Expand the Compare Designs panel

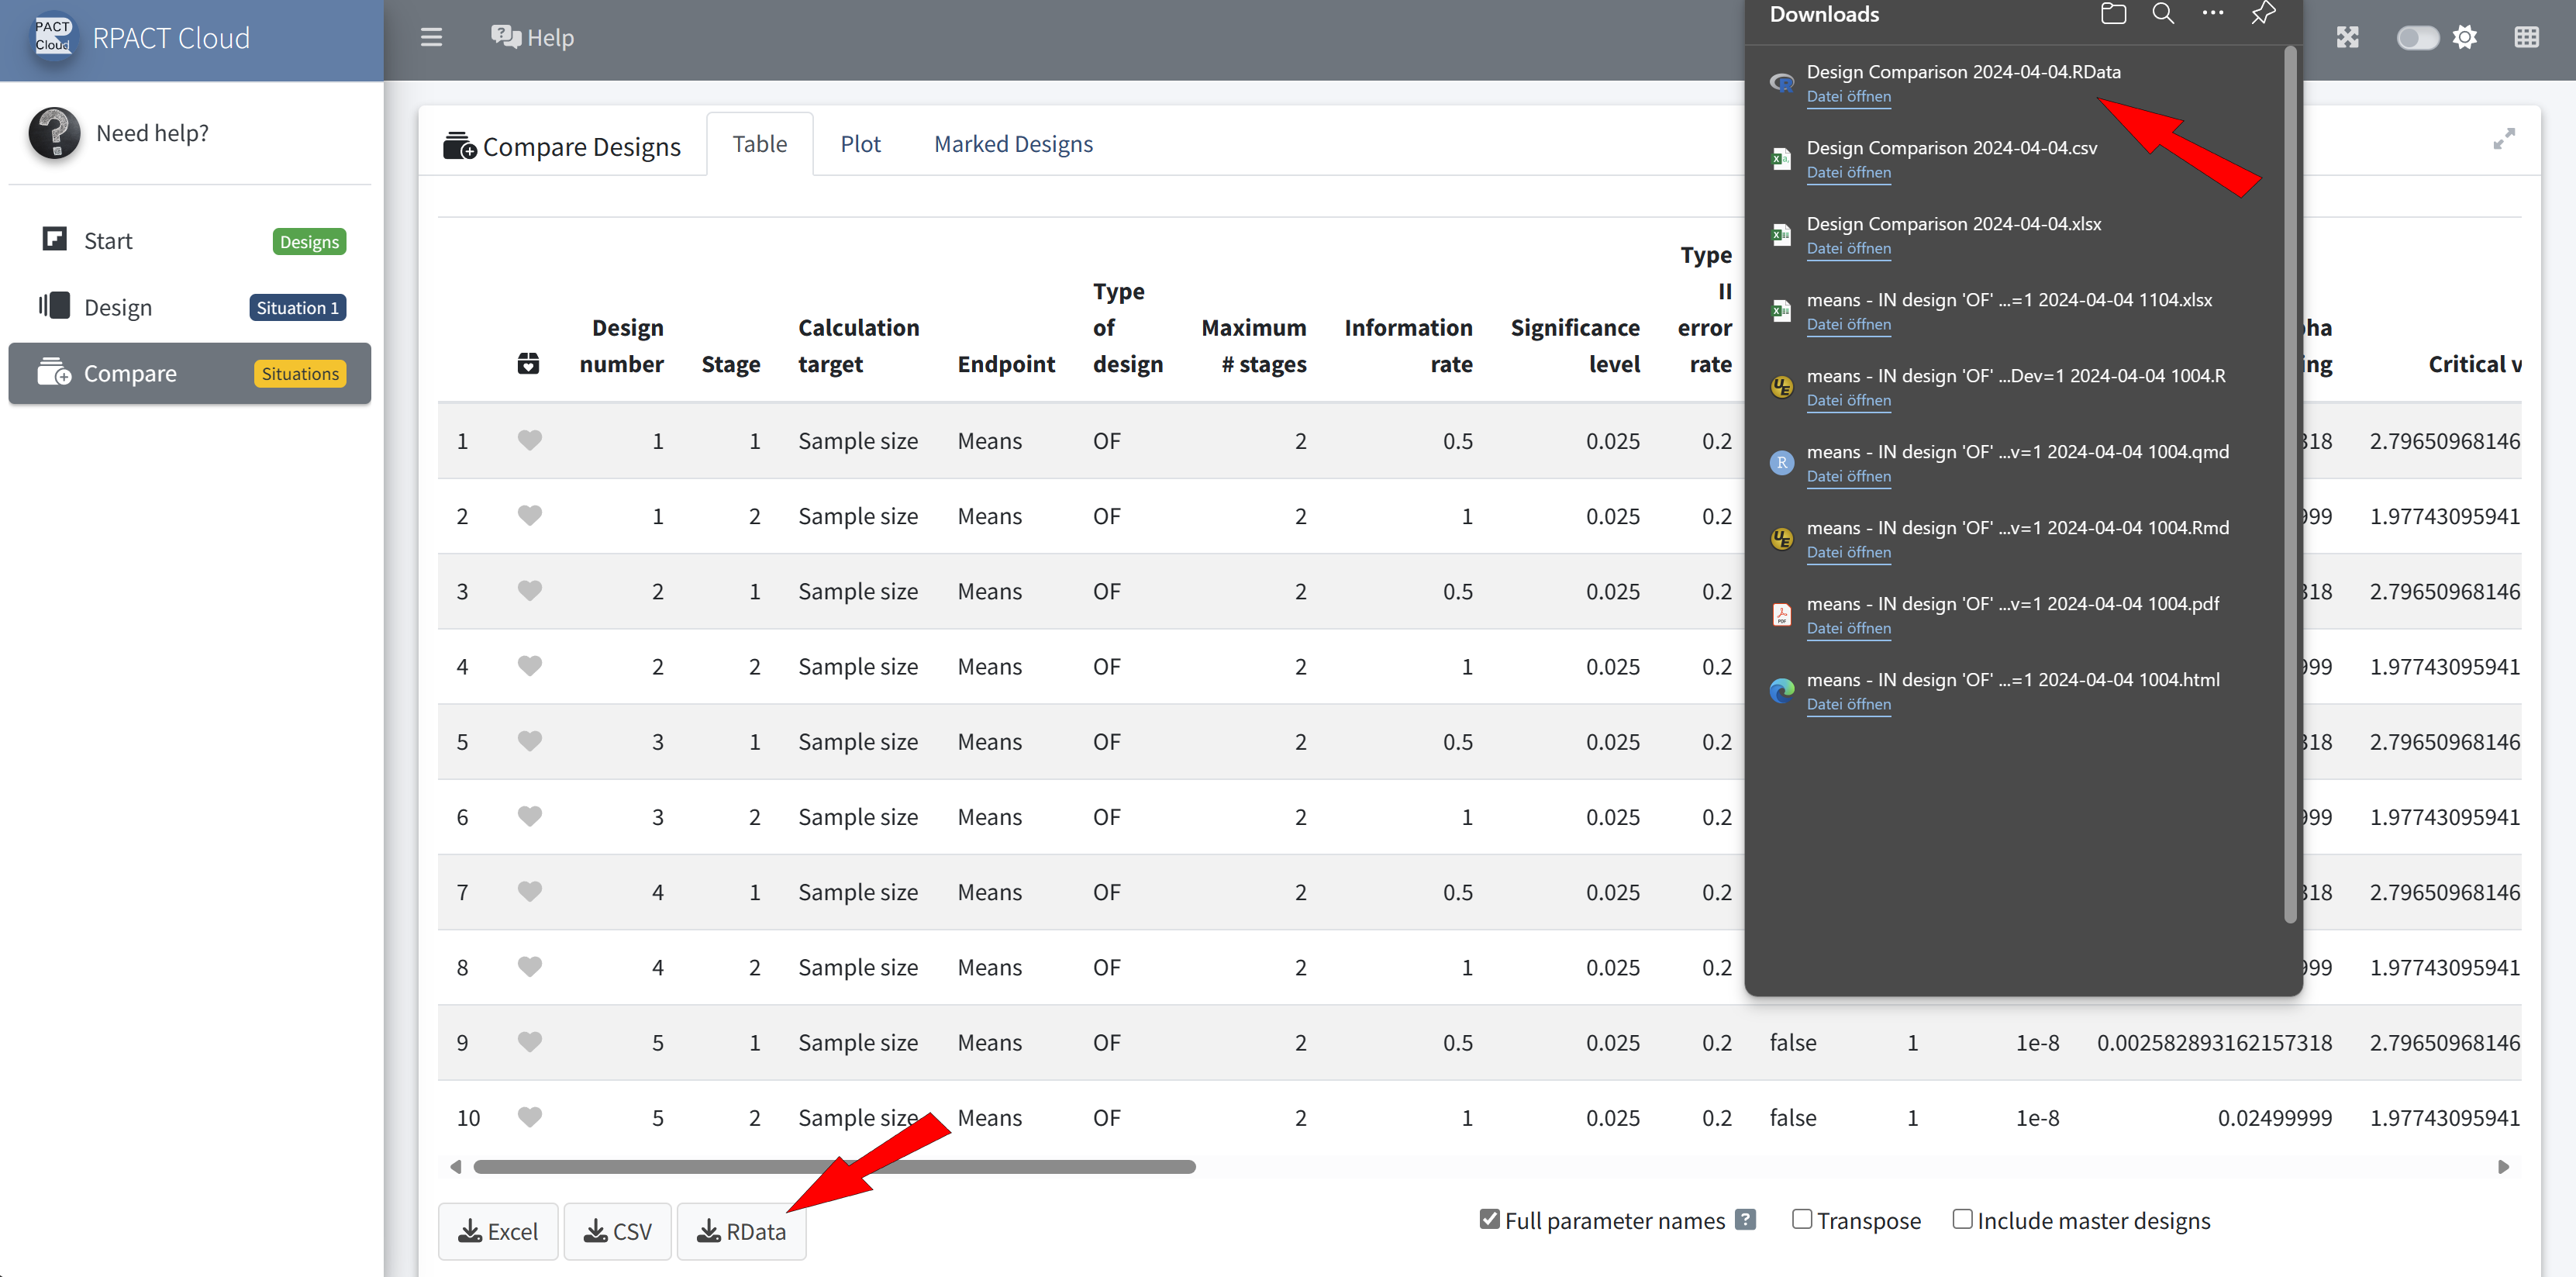(x=2504, y=139)
